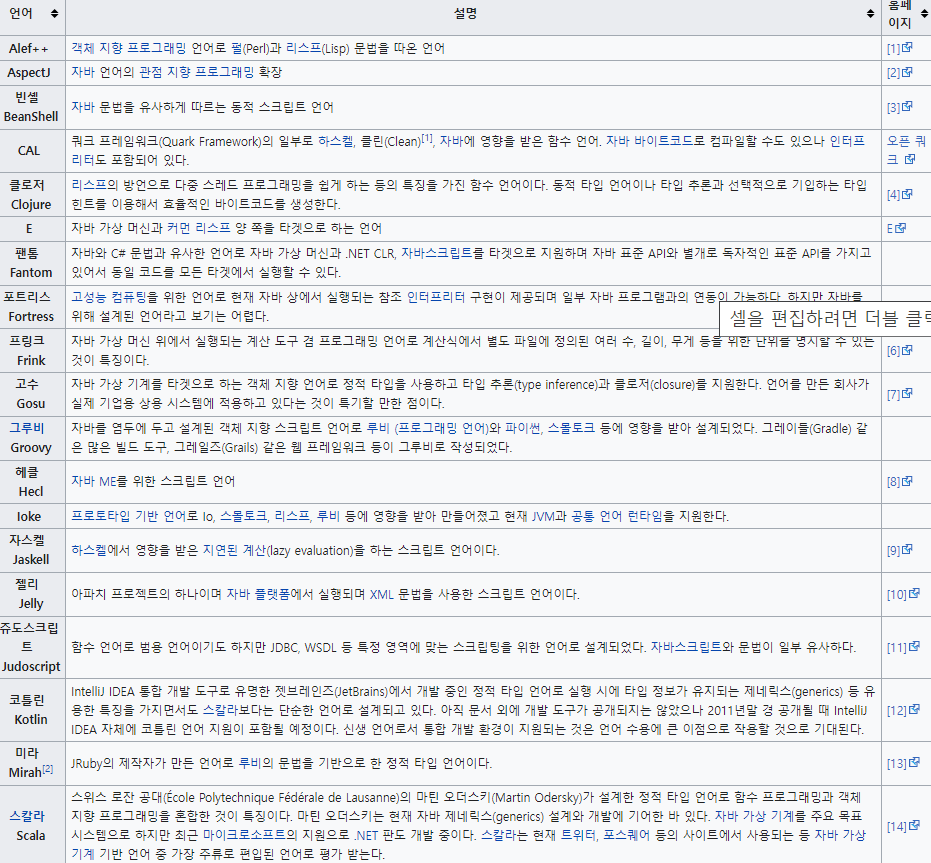Image resolution: width=931 pixels, height=863 pixels.
Task: Click 스몰토크 link in Groovy description
Action: pos(571,428)
